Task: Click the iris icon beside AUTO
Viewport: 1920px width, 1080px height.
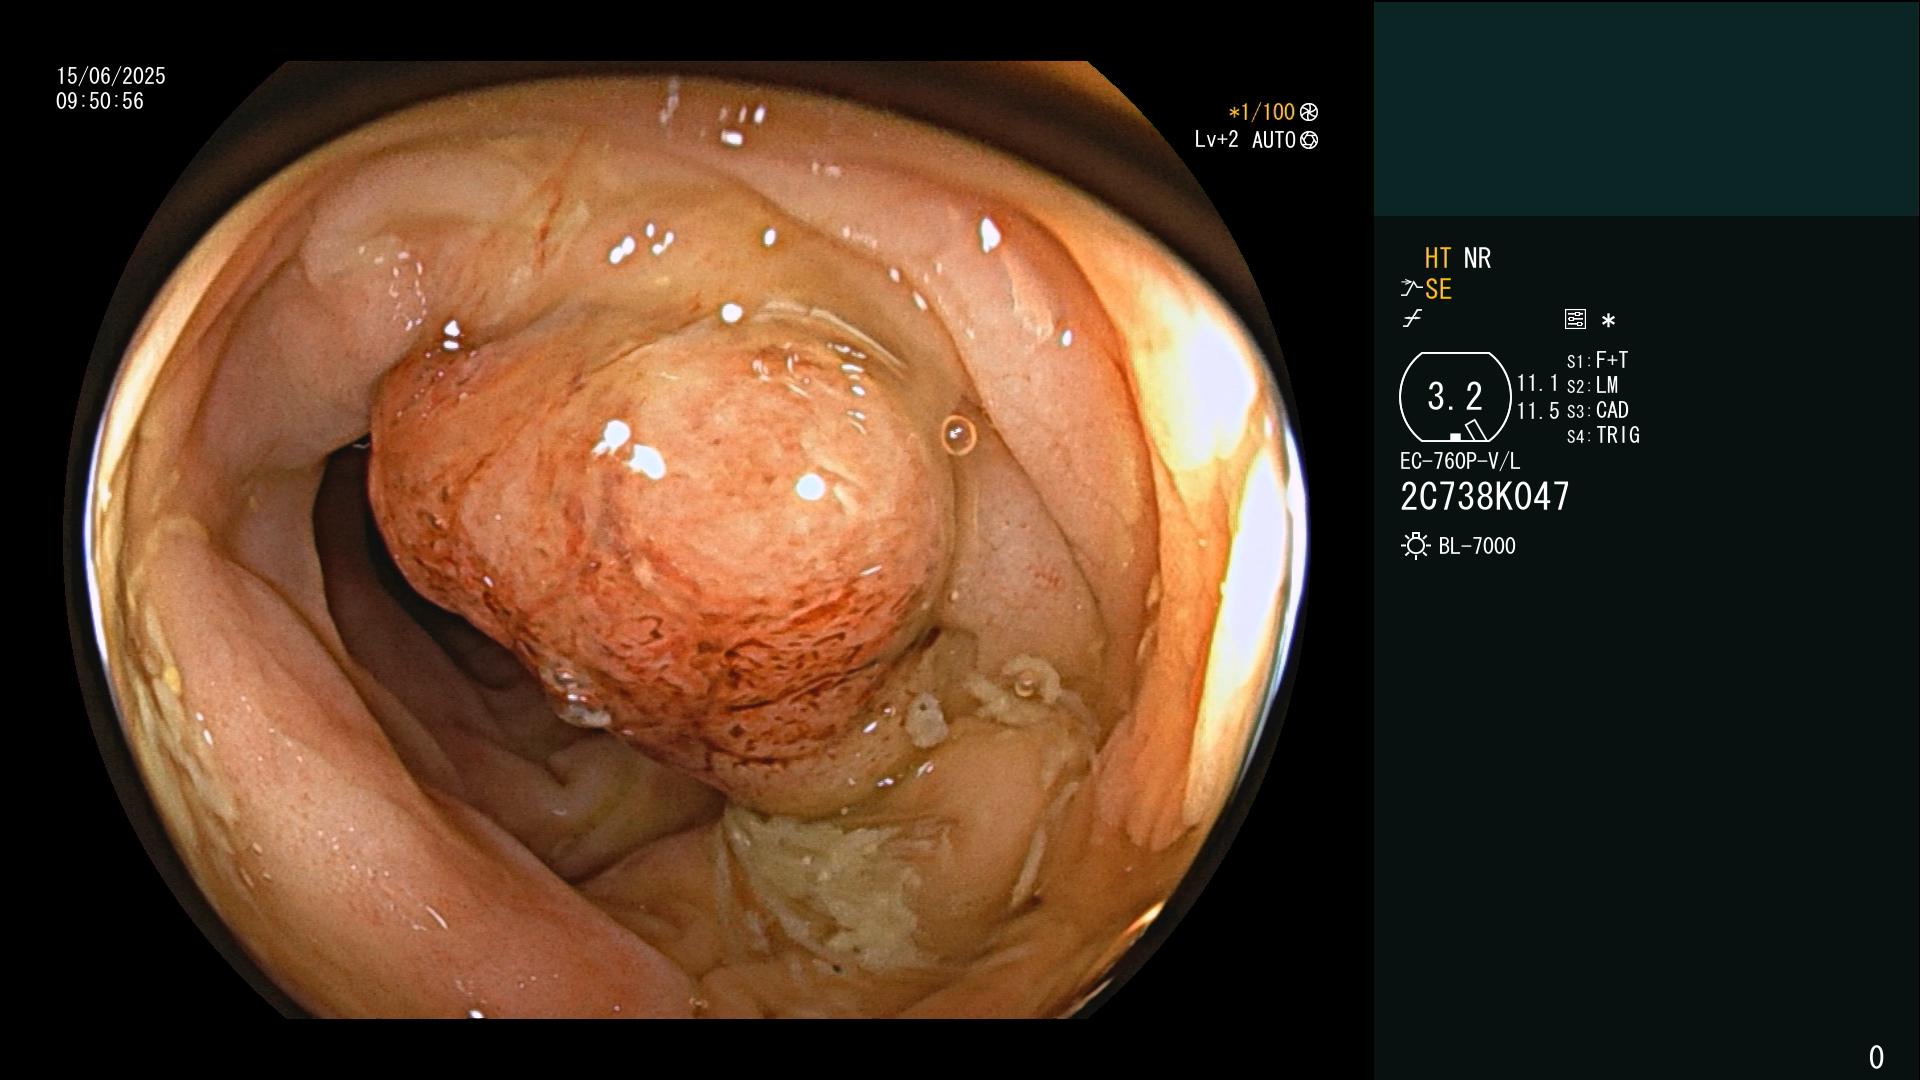Action: coord(1309,140)
